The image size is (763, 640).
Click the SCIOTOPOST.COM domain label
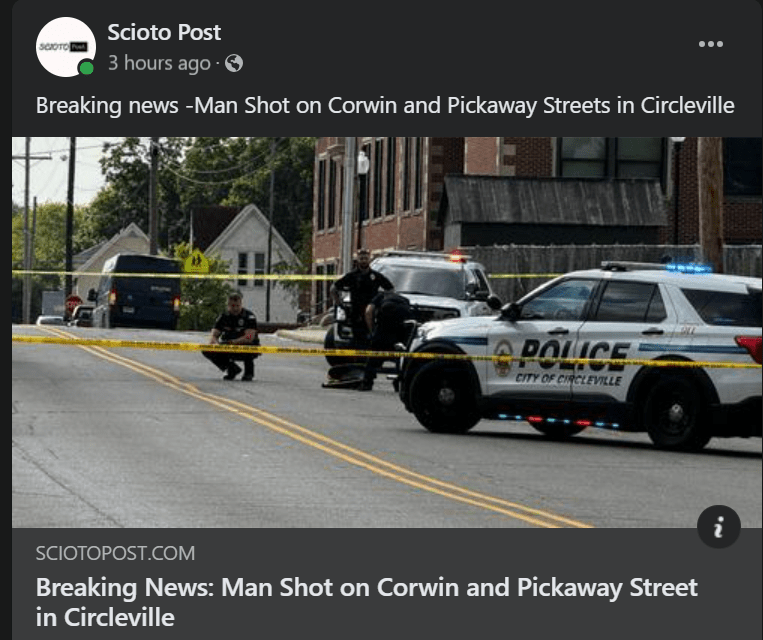[115, 553]
